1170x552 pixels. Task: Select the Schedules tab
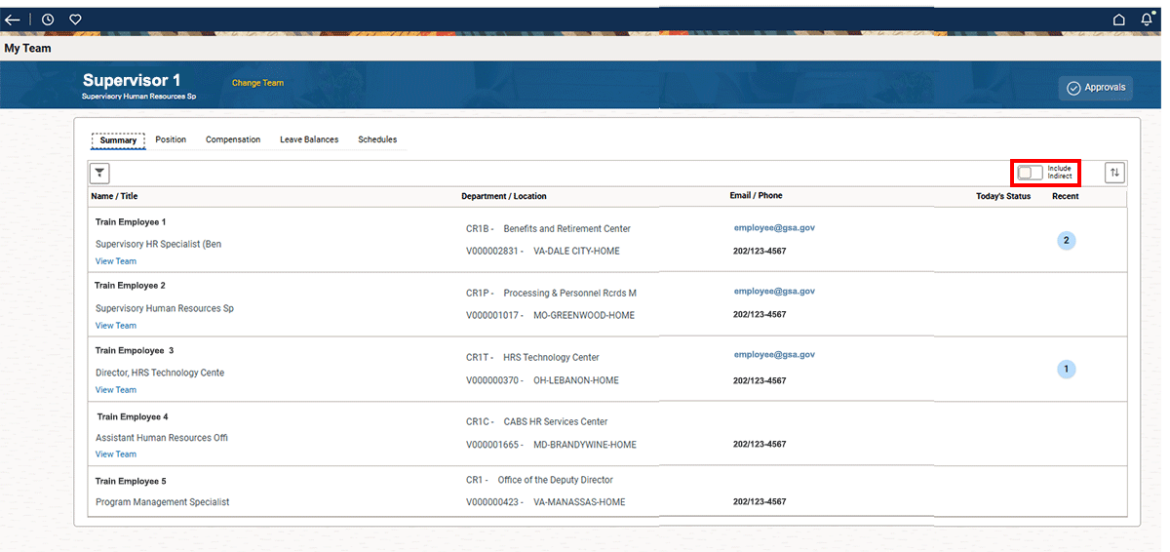377,140
